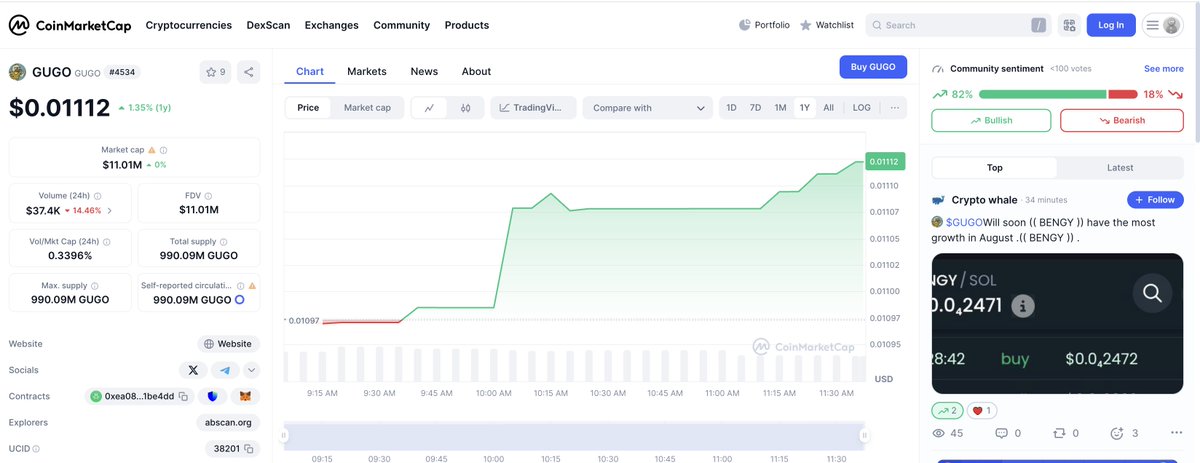Open the Compare with dropdown
This screenshot has height=463, width=1200.
pos(647,108)
